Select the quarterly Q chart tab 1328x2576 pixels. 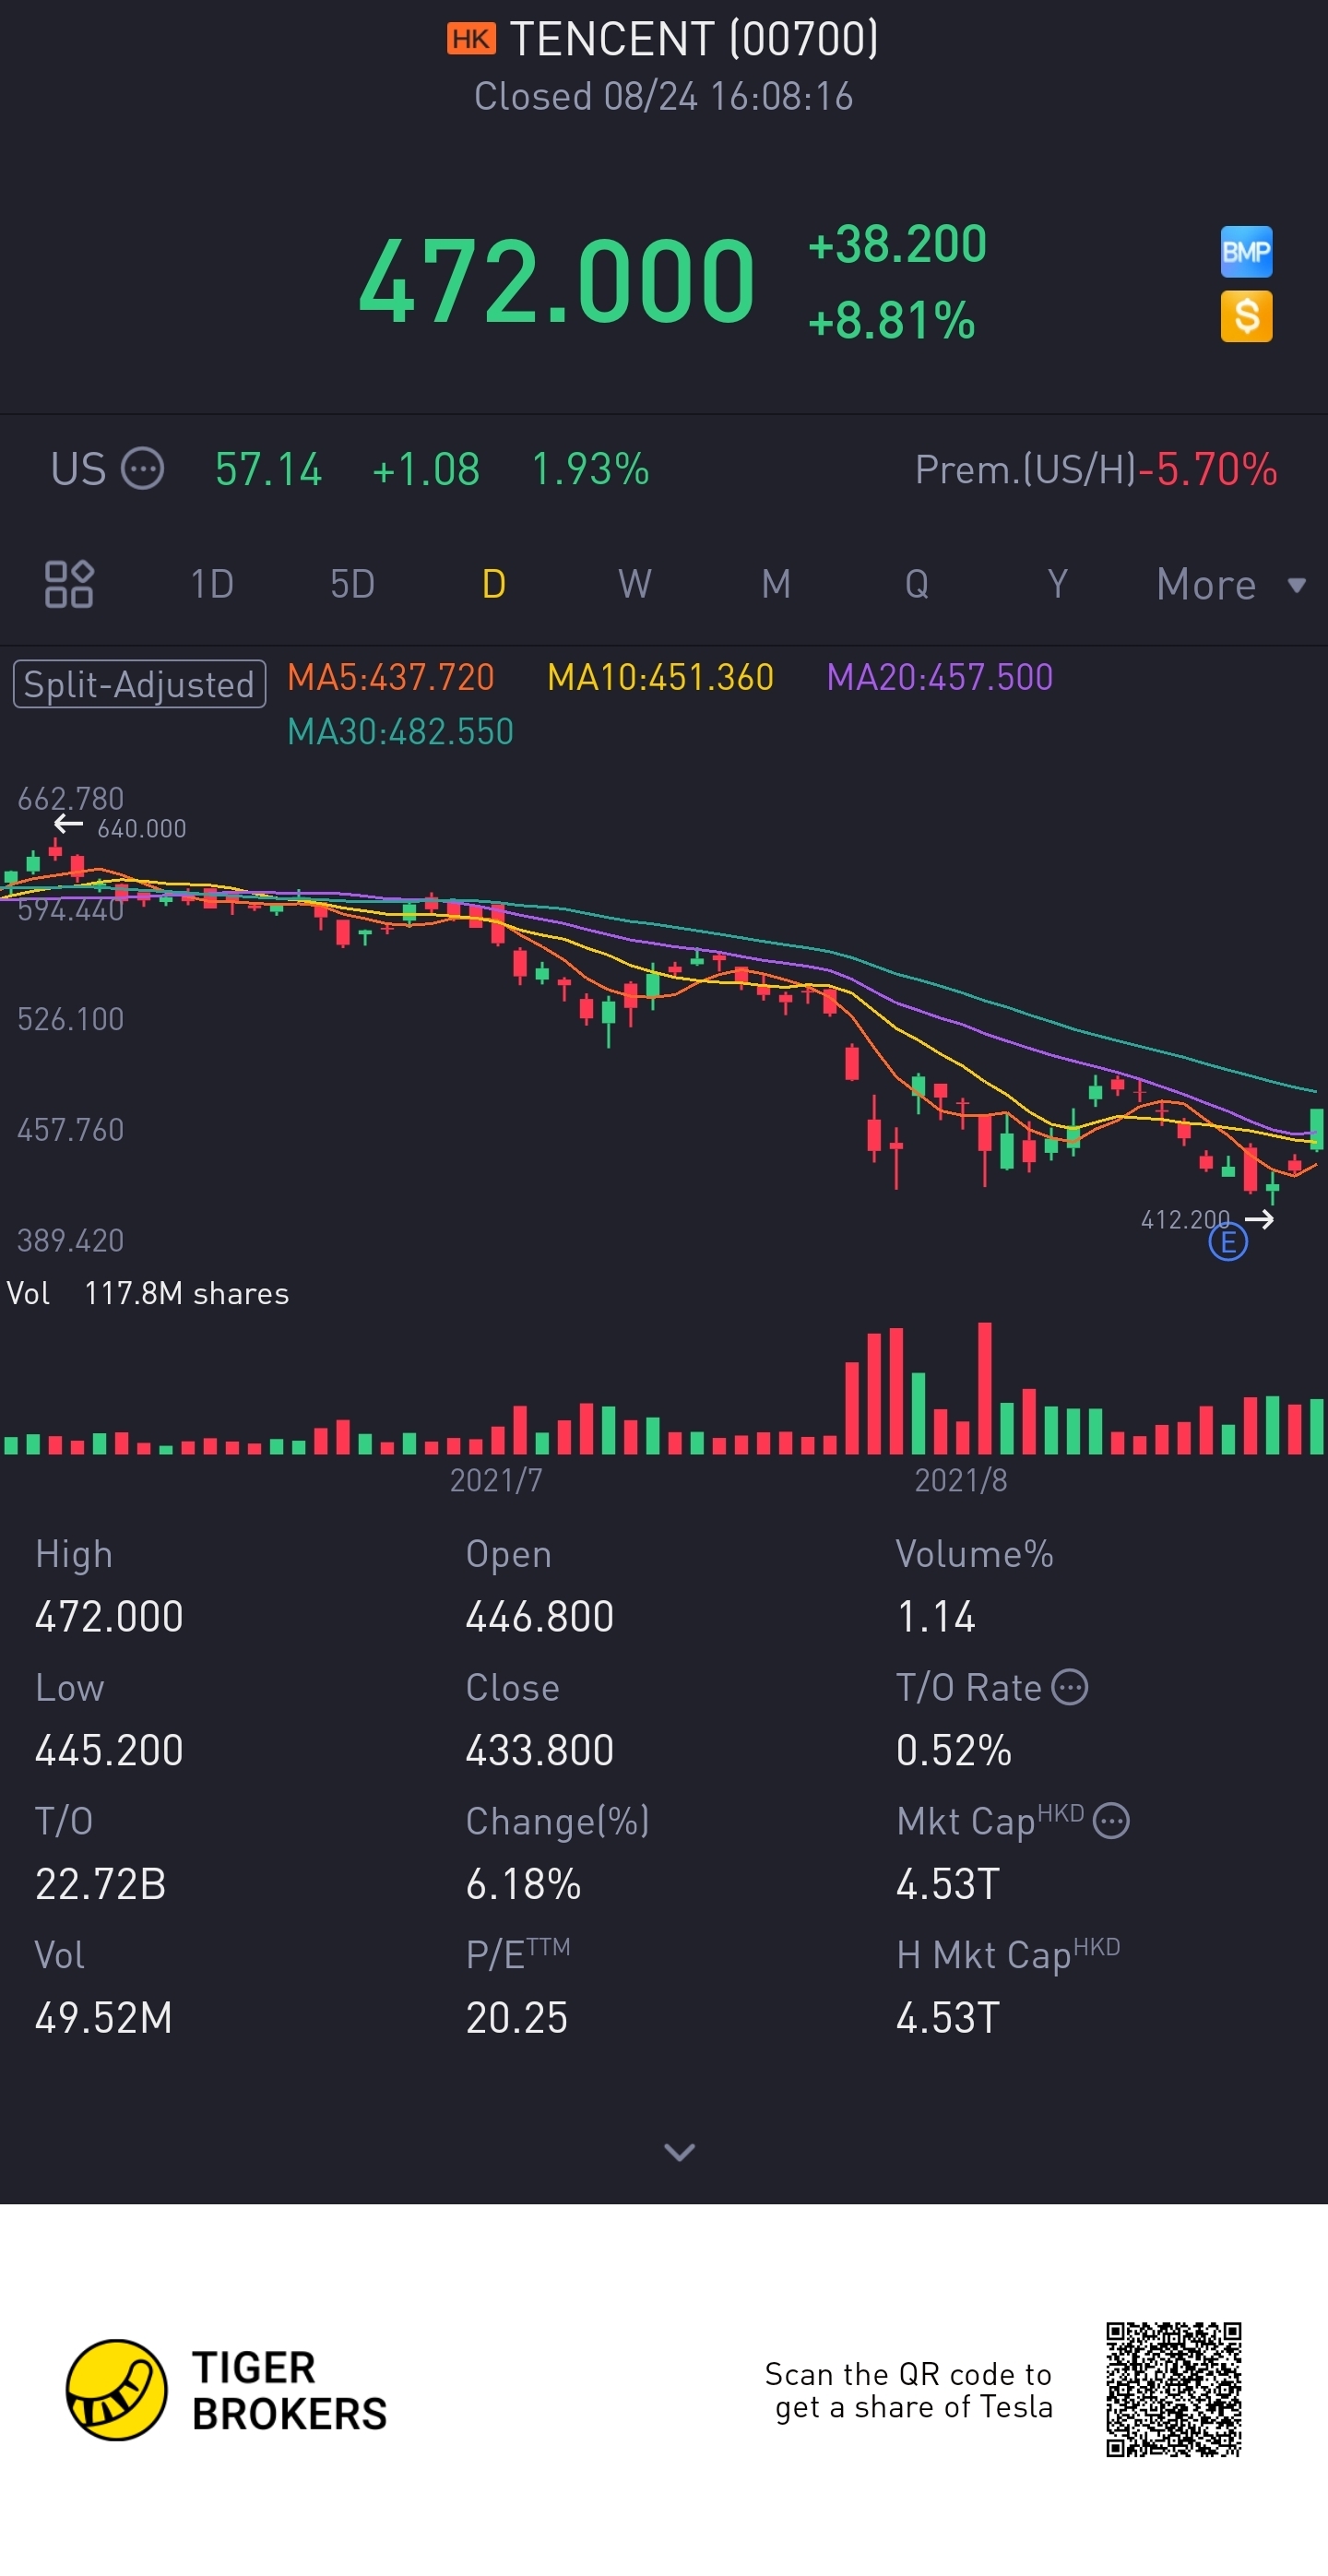(916, 584)
